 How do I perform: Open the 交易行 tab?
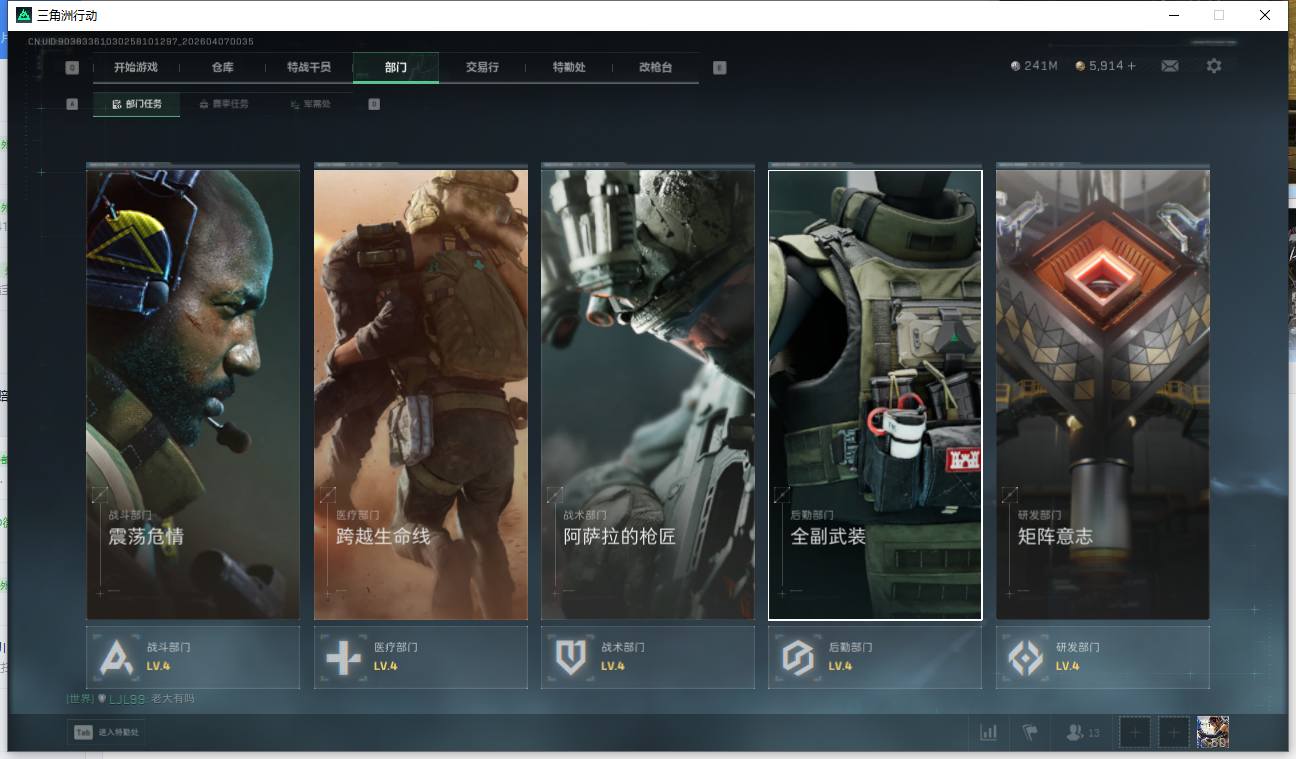482,67
